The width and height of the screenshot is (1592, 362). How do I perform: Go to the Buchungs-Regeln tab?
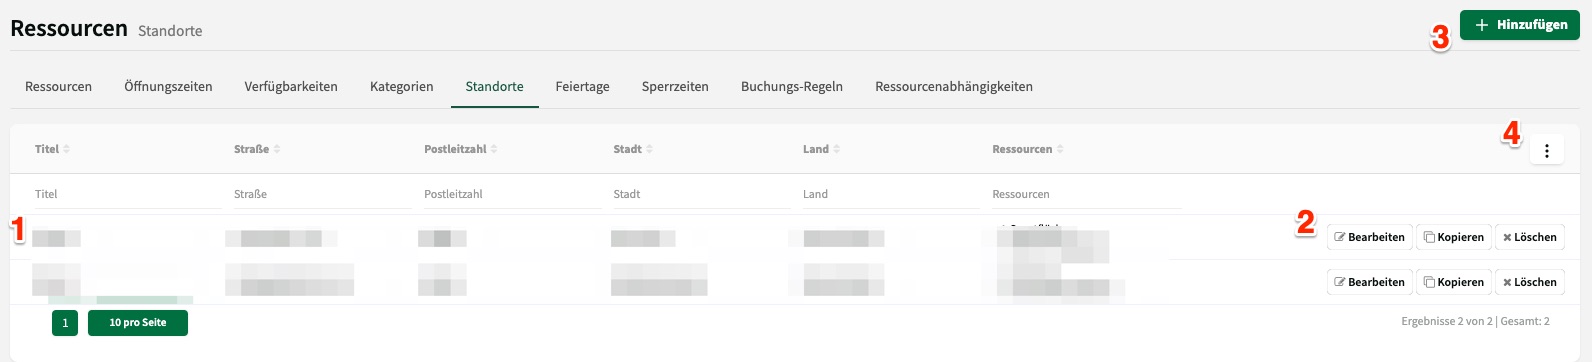click(x=792, y=87)
